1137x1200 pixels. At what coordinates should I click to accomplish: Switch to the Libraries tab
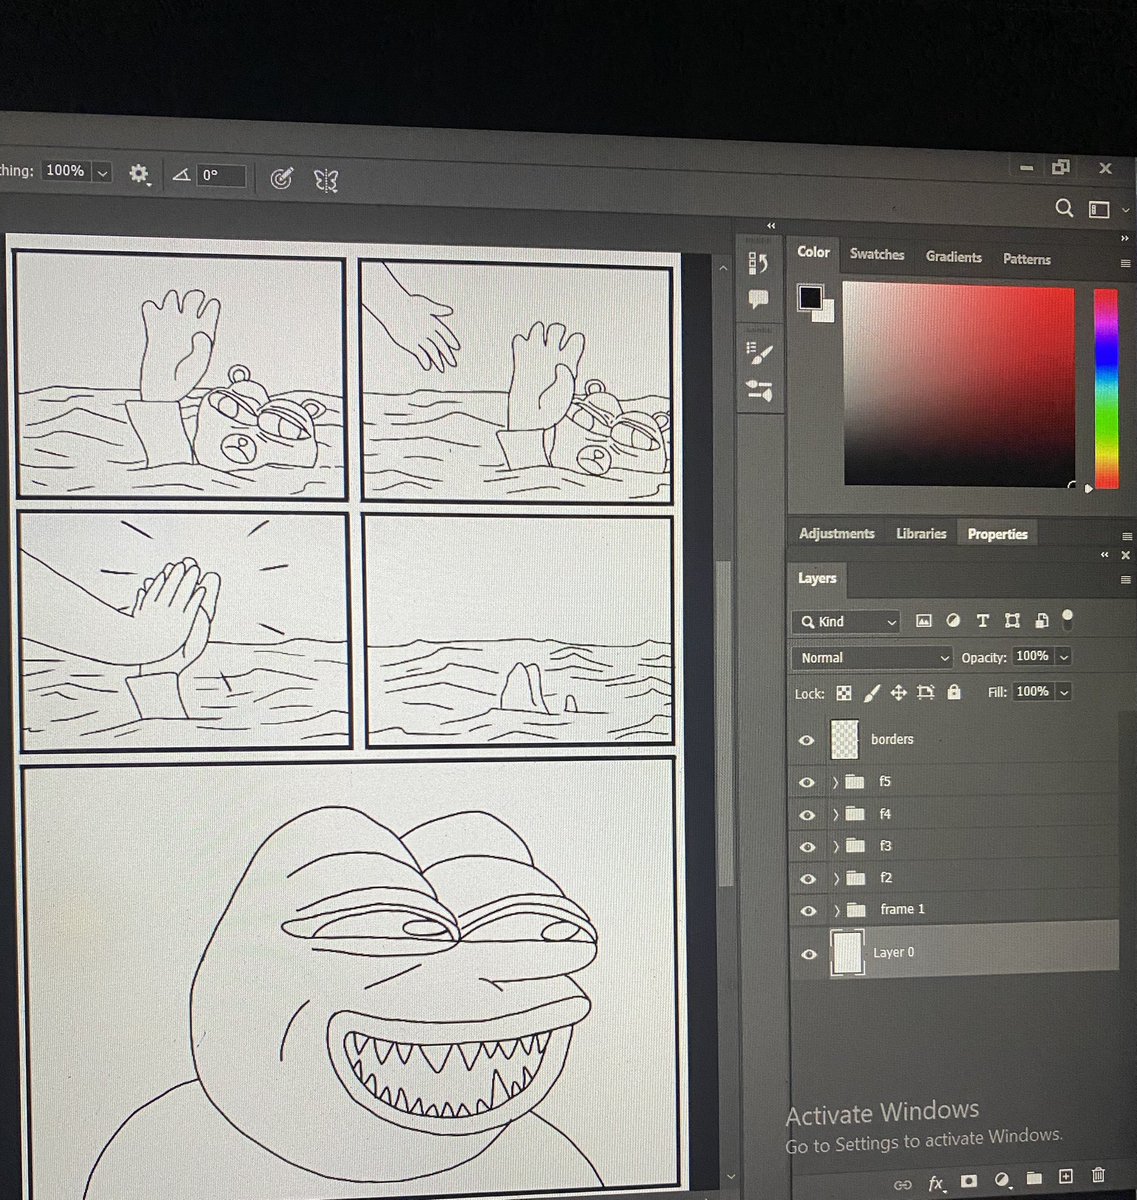[x=921, y=534]
